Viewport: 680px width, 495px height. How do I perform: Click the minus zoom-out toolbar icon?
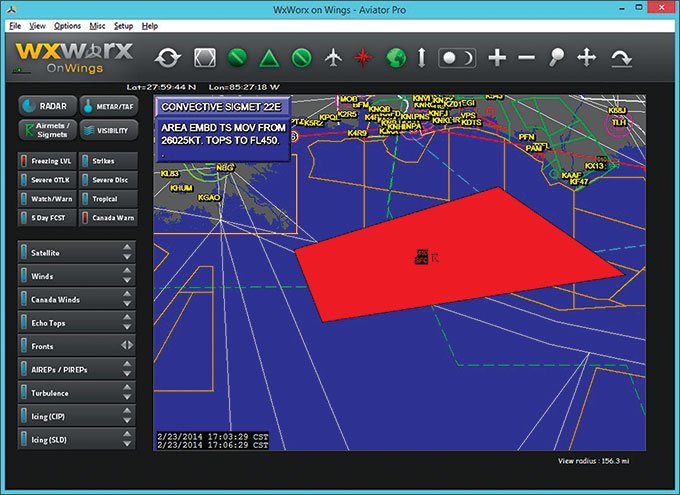(527, 58)
